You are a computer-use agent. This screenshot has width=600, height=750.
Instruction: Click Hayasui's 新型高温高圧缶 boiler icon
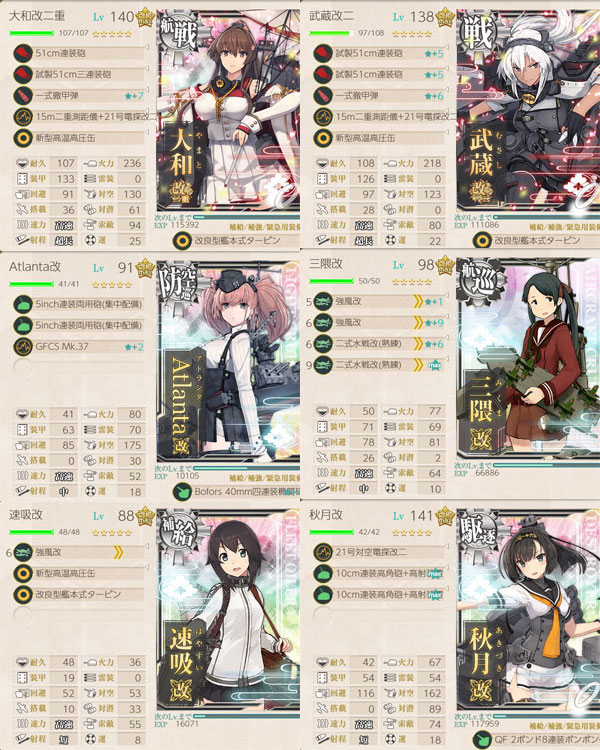23,573
